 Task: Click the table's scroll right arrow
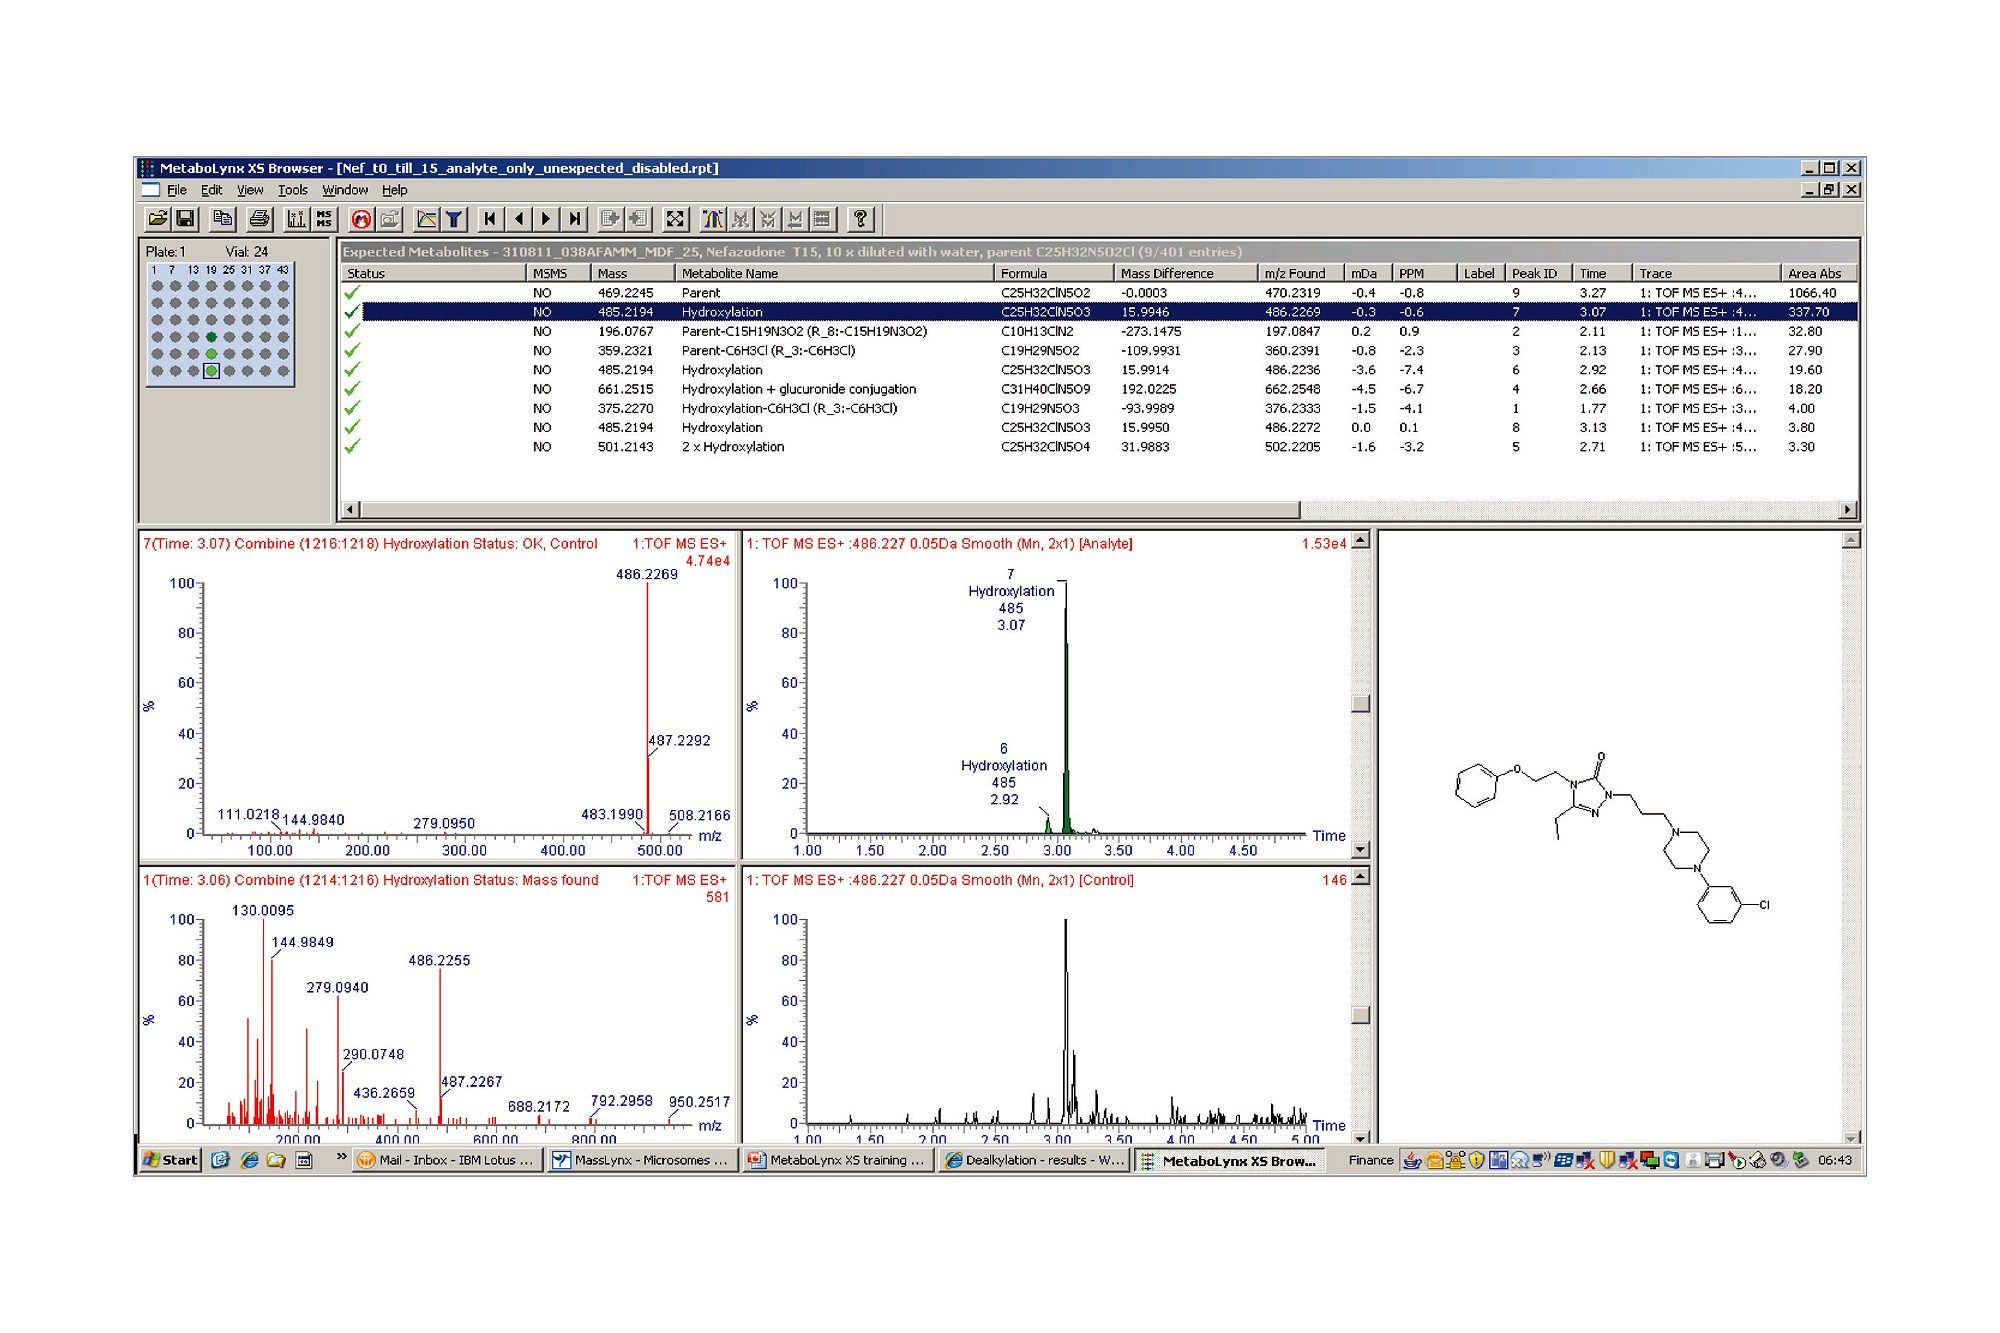pyautogui.click(x=1848, y=510)
